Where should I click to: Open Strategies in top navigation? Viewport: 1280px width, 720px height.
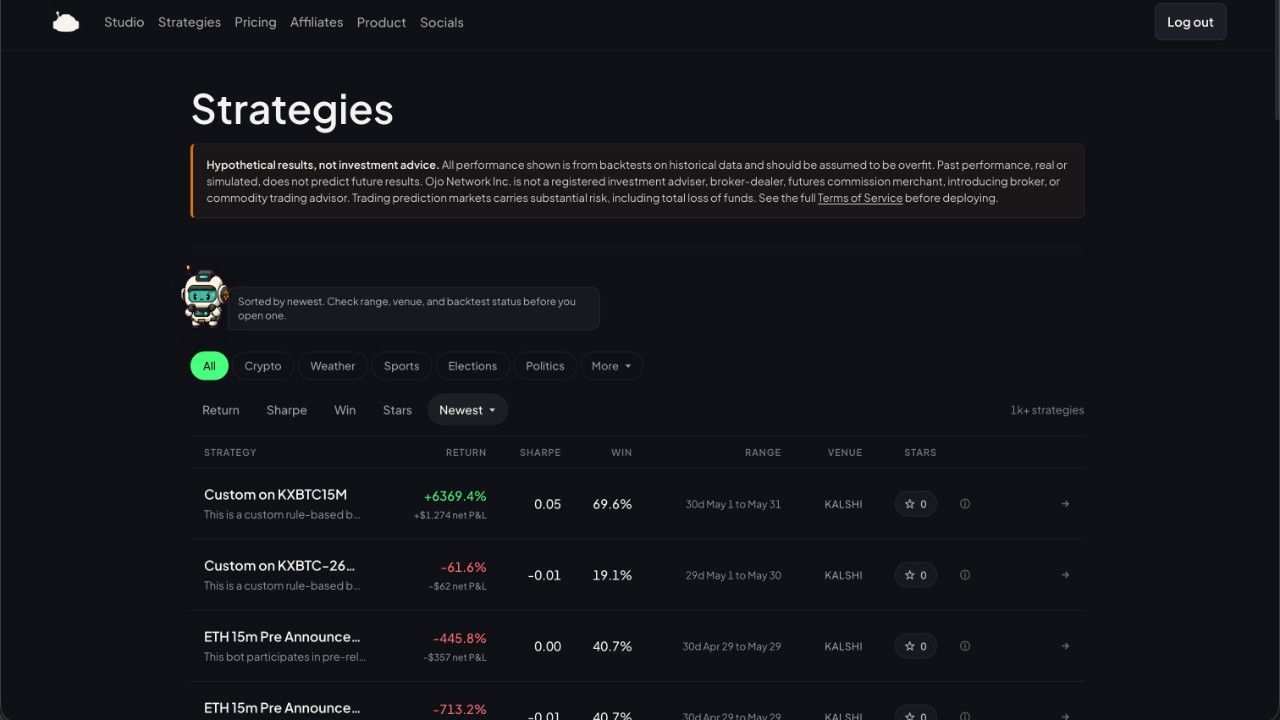[189, 22]
